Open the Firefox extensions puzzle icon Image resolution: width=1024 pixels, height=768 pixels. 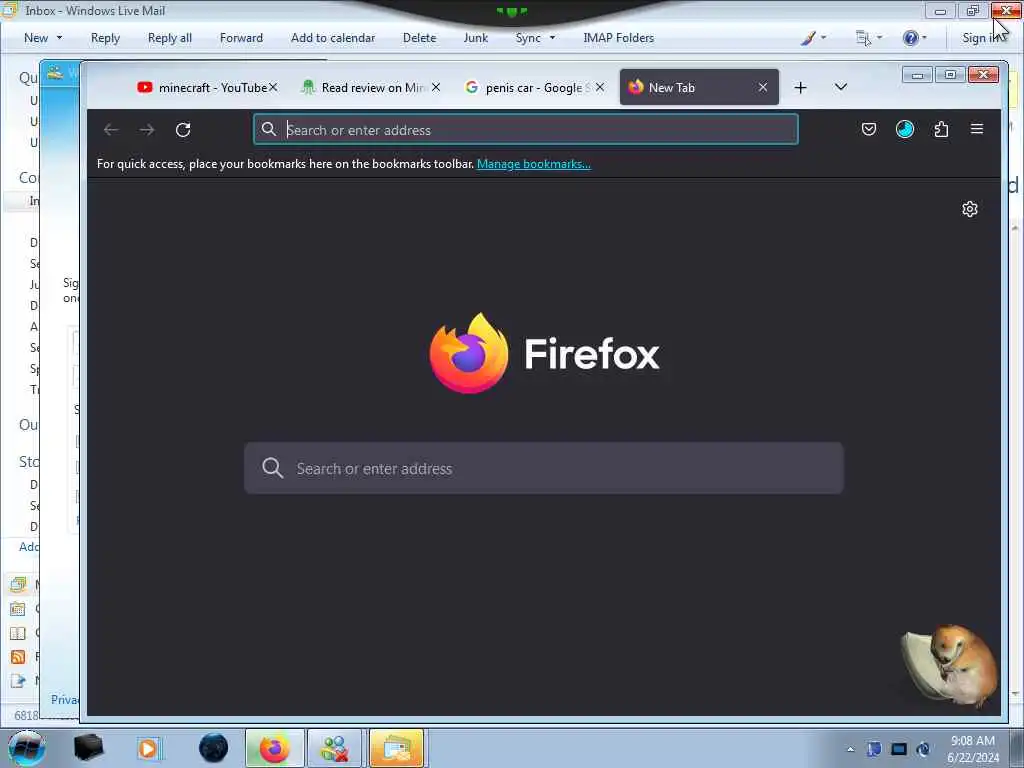click(x=941, y=129)
